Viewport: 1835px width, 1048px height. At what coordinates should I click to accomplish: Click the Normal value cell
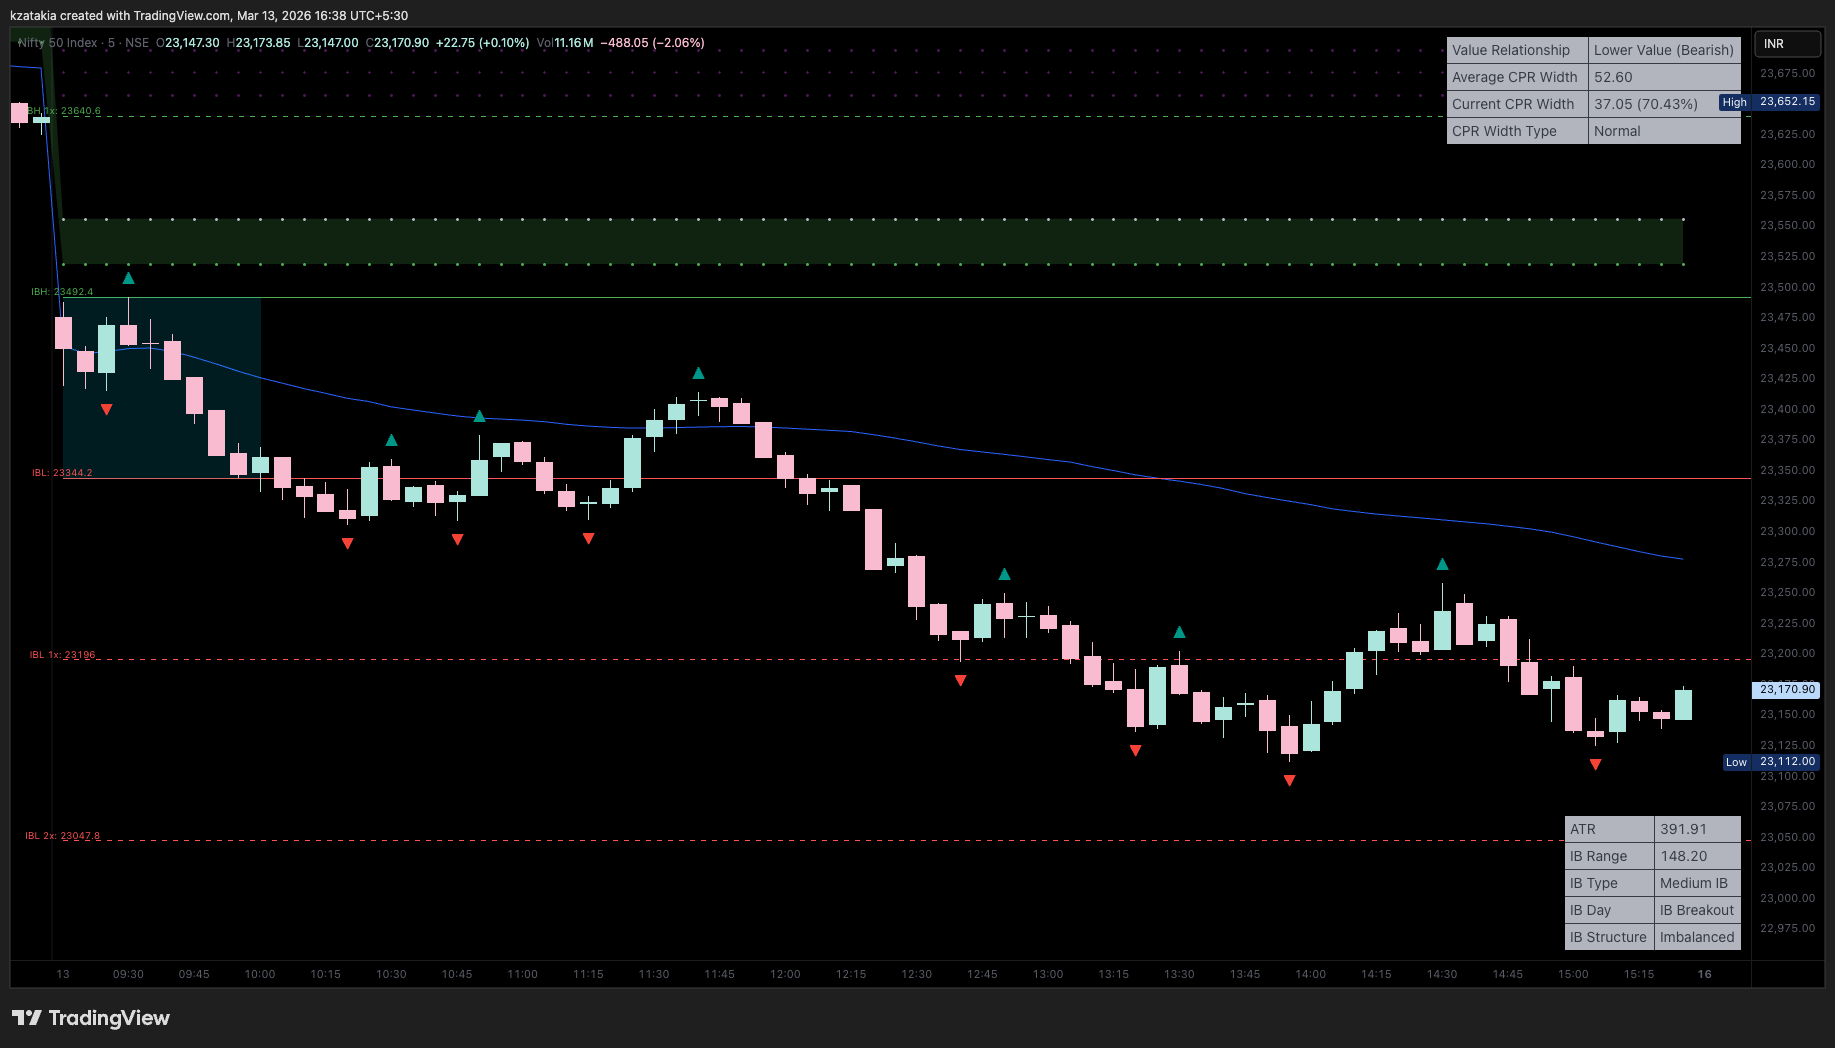[1664, 131]
